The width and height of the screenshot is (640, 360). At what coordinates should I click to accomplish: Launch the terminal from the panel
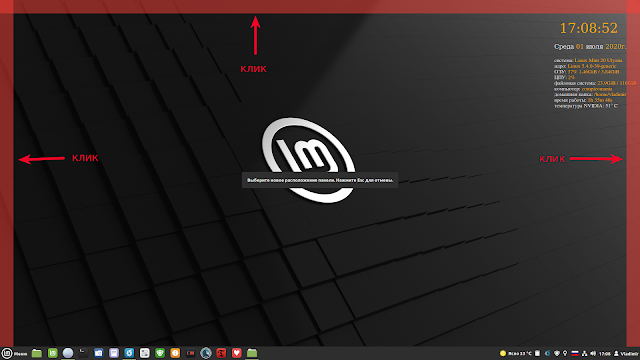pos(83,353)
